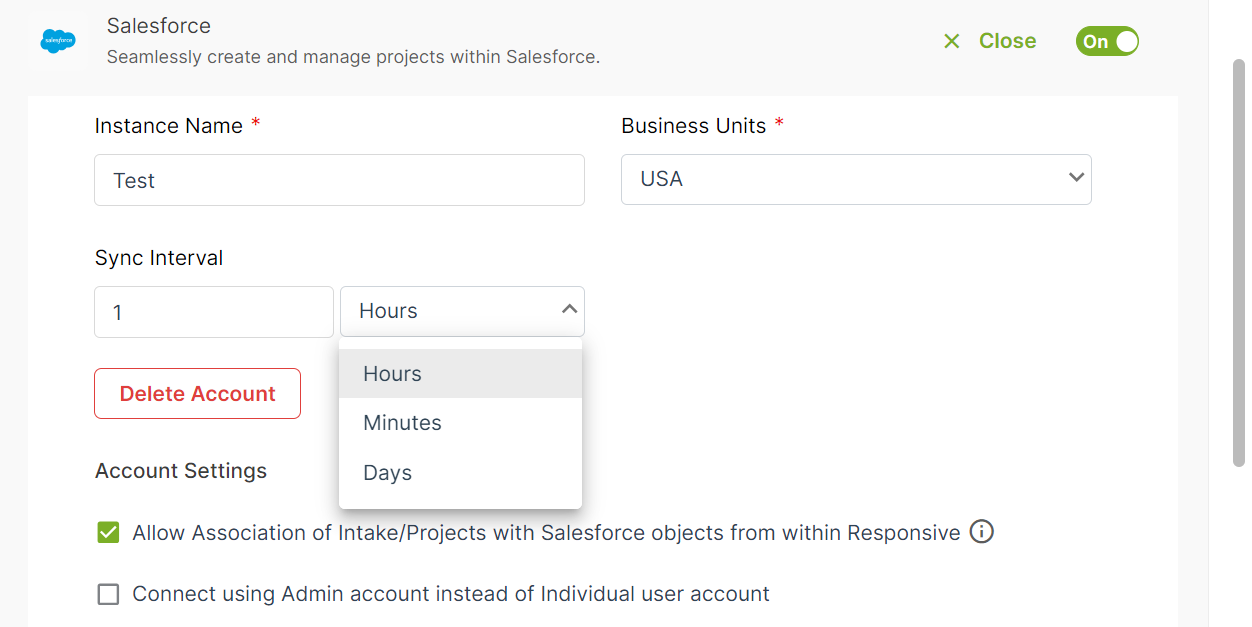Click 'Seamlessly create and manage projects' description
The width and height of the screenshot is (1252, 627).
[354, 57]
